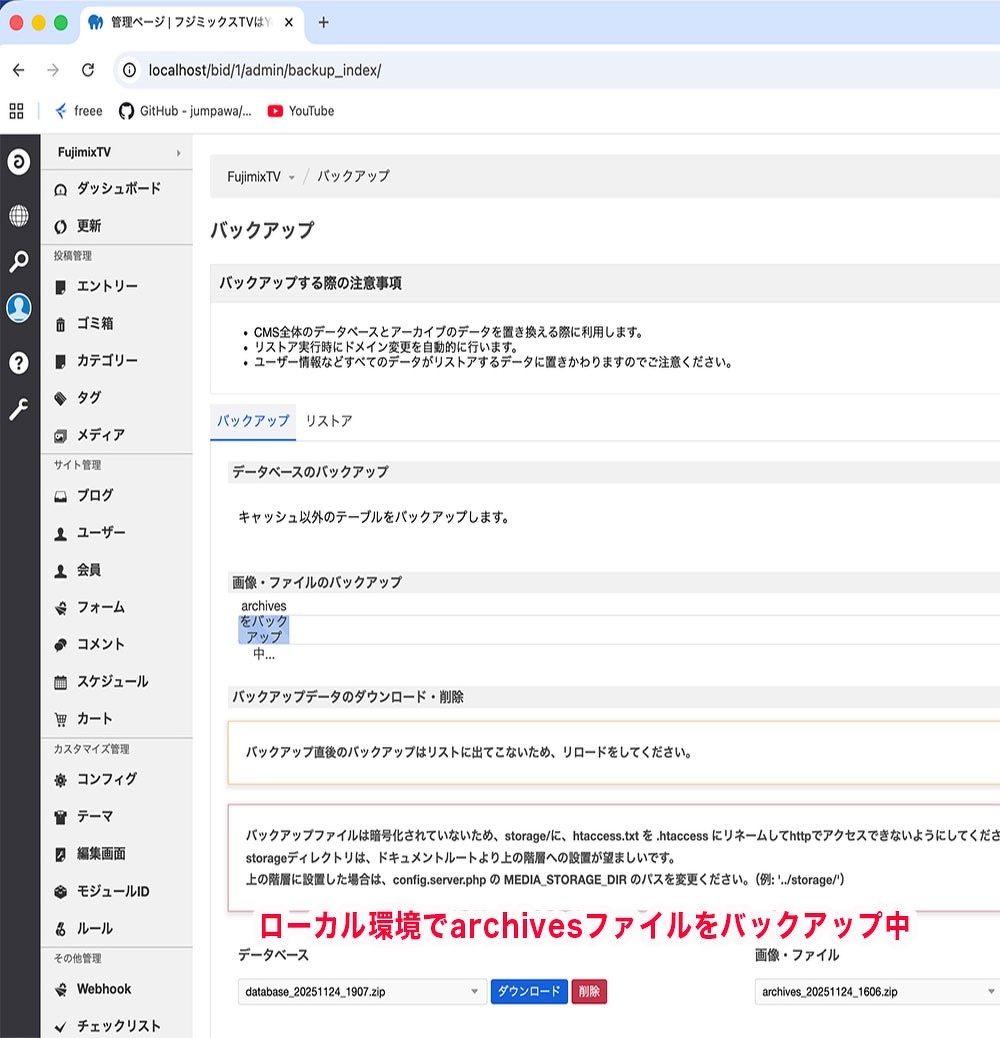The image size is (1000, 1038).
Task: Reload the page with browser refresh icon
Action: 88,70
